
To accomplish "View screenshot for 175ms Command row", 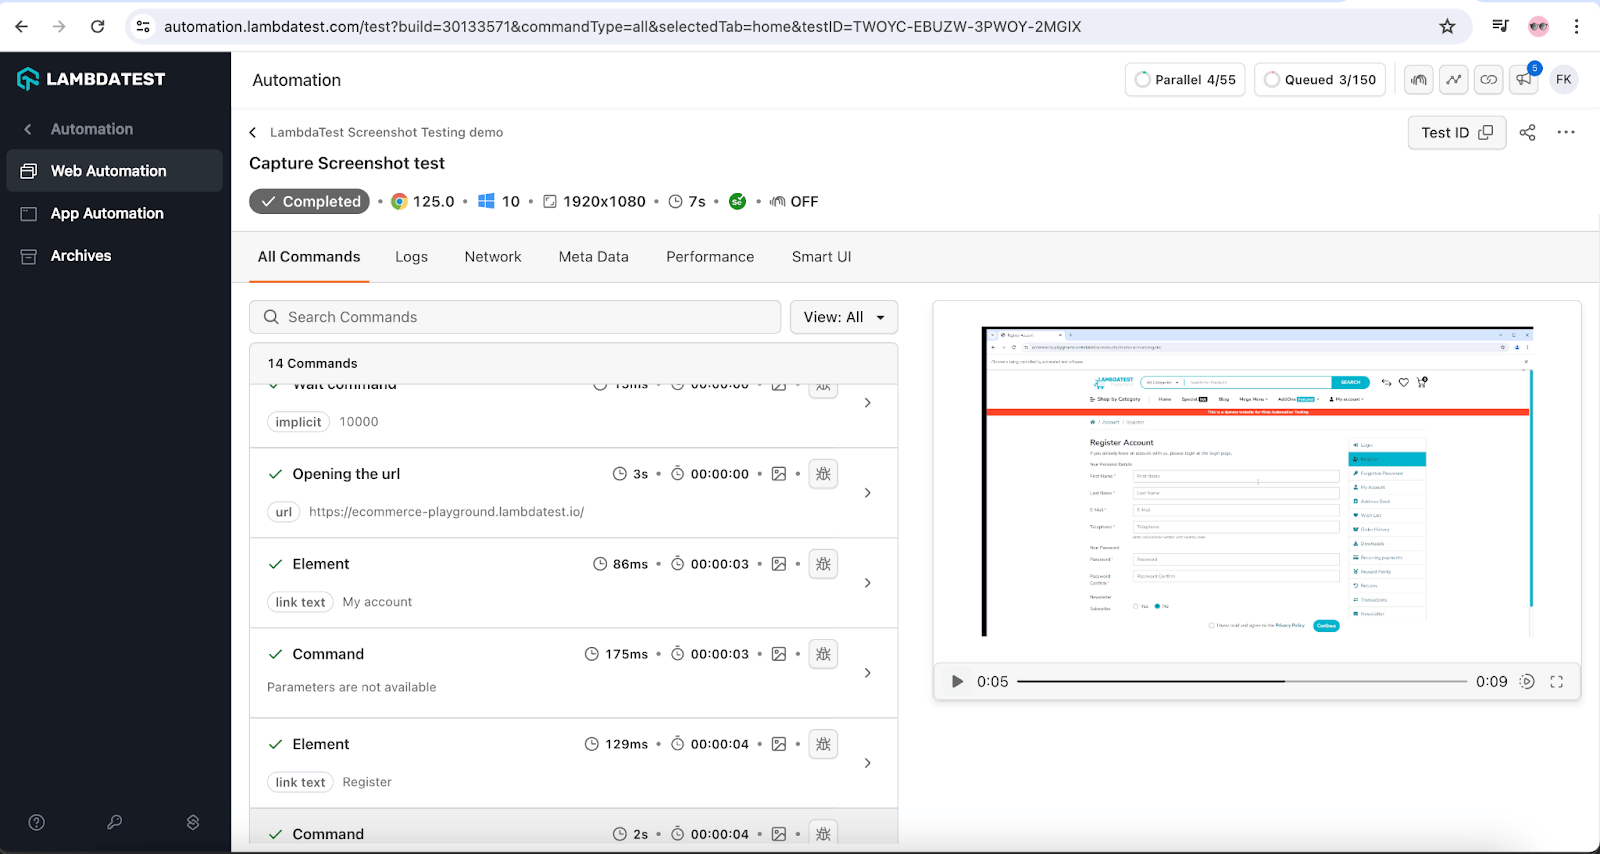I will [x=779, y=654].
